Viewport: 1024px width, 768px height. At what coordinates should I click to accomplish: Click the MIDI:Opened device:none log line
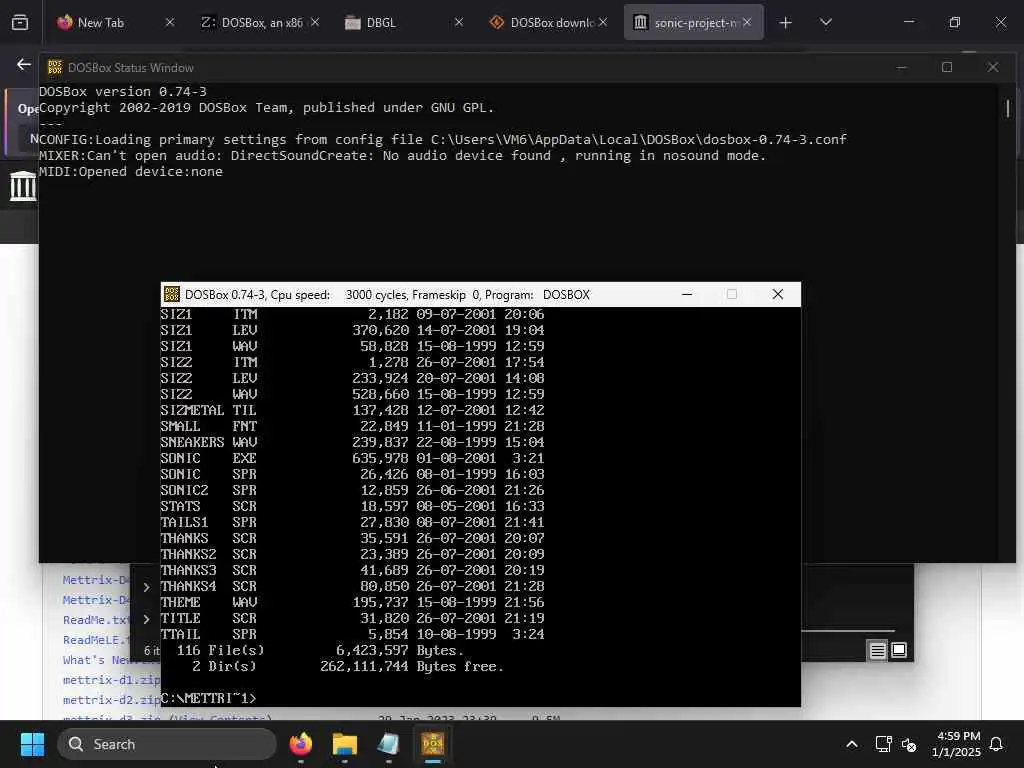[x=131, y=171]
